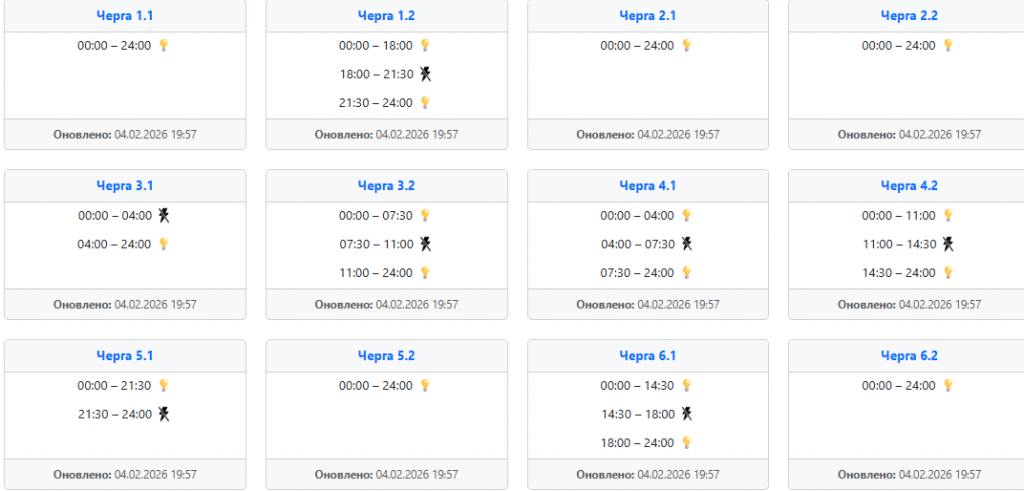This screenshot has height=491, width=1024.
Task: Click the light bulb icon in Черга 5.2
Action: pos(425,385)
